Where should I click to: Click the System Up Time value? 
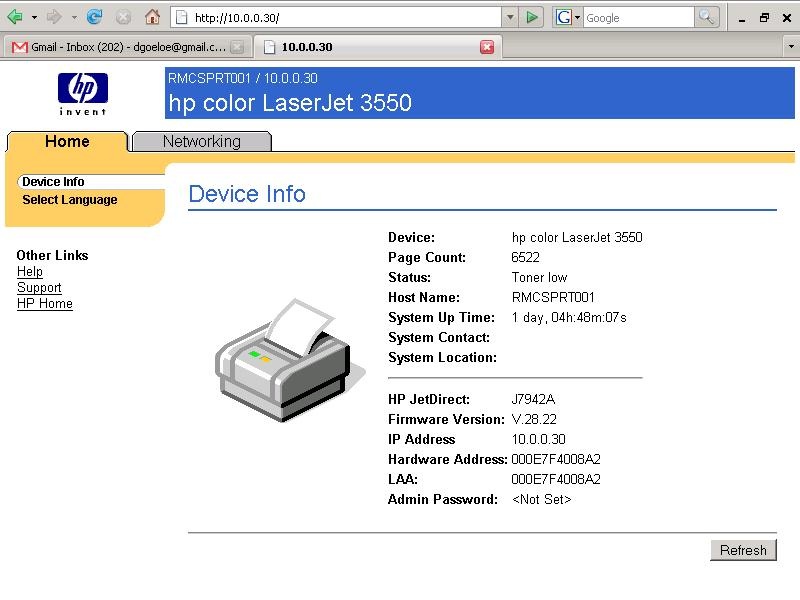point(569,317)
